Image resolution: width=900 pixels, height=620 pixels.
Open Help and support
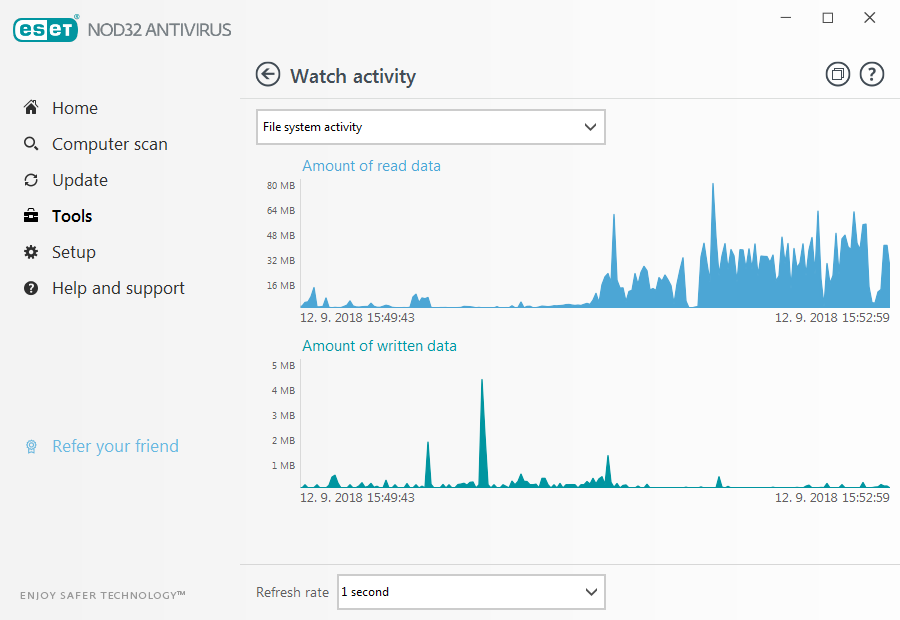(x=118, y=288)
